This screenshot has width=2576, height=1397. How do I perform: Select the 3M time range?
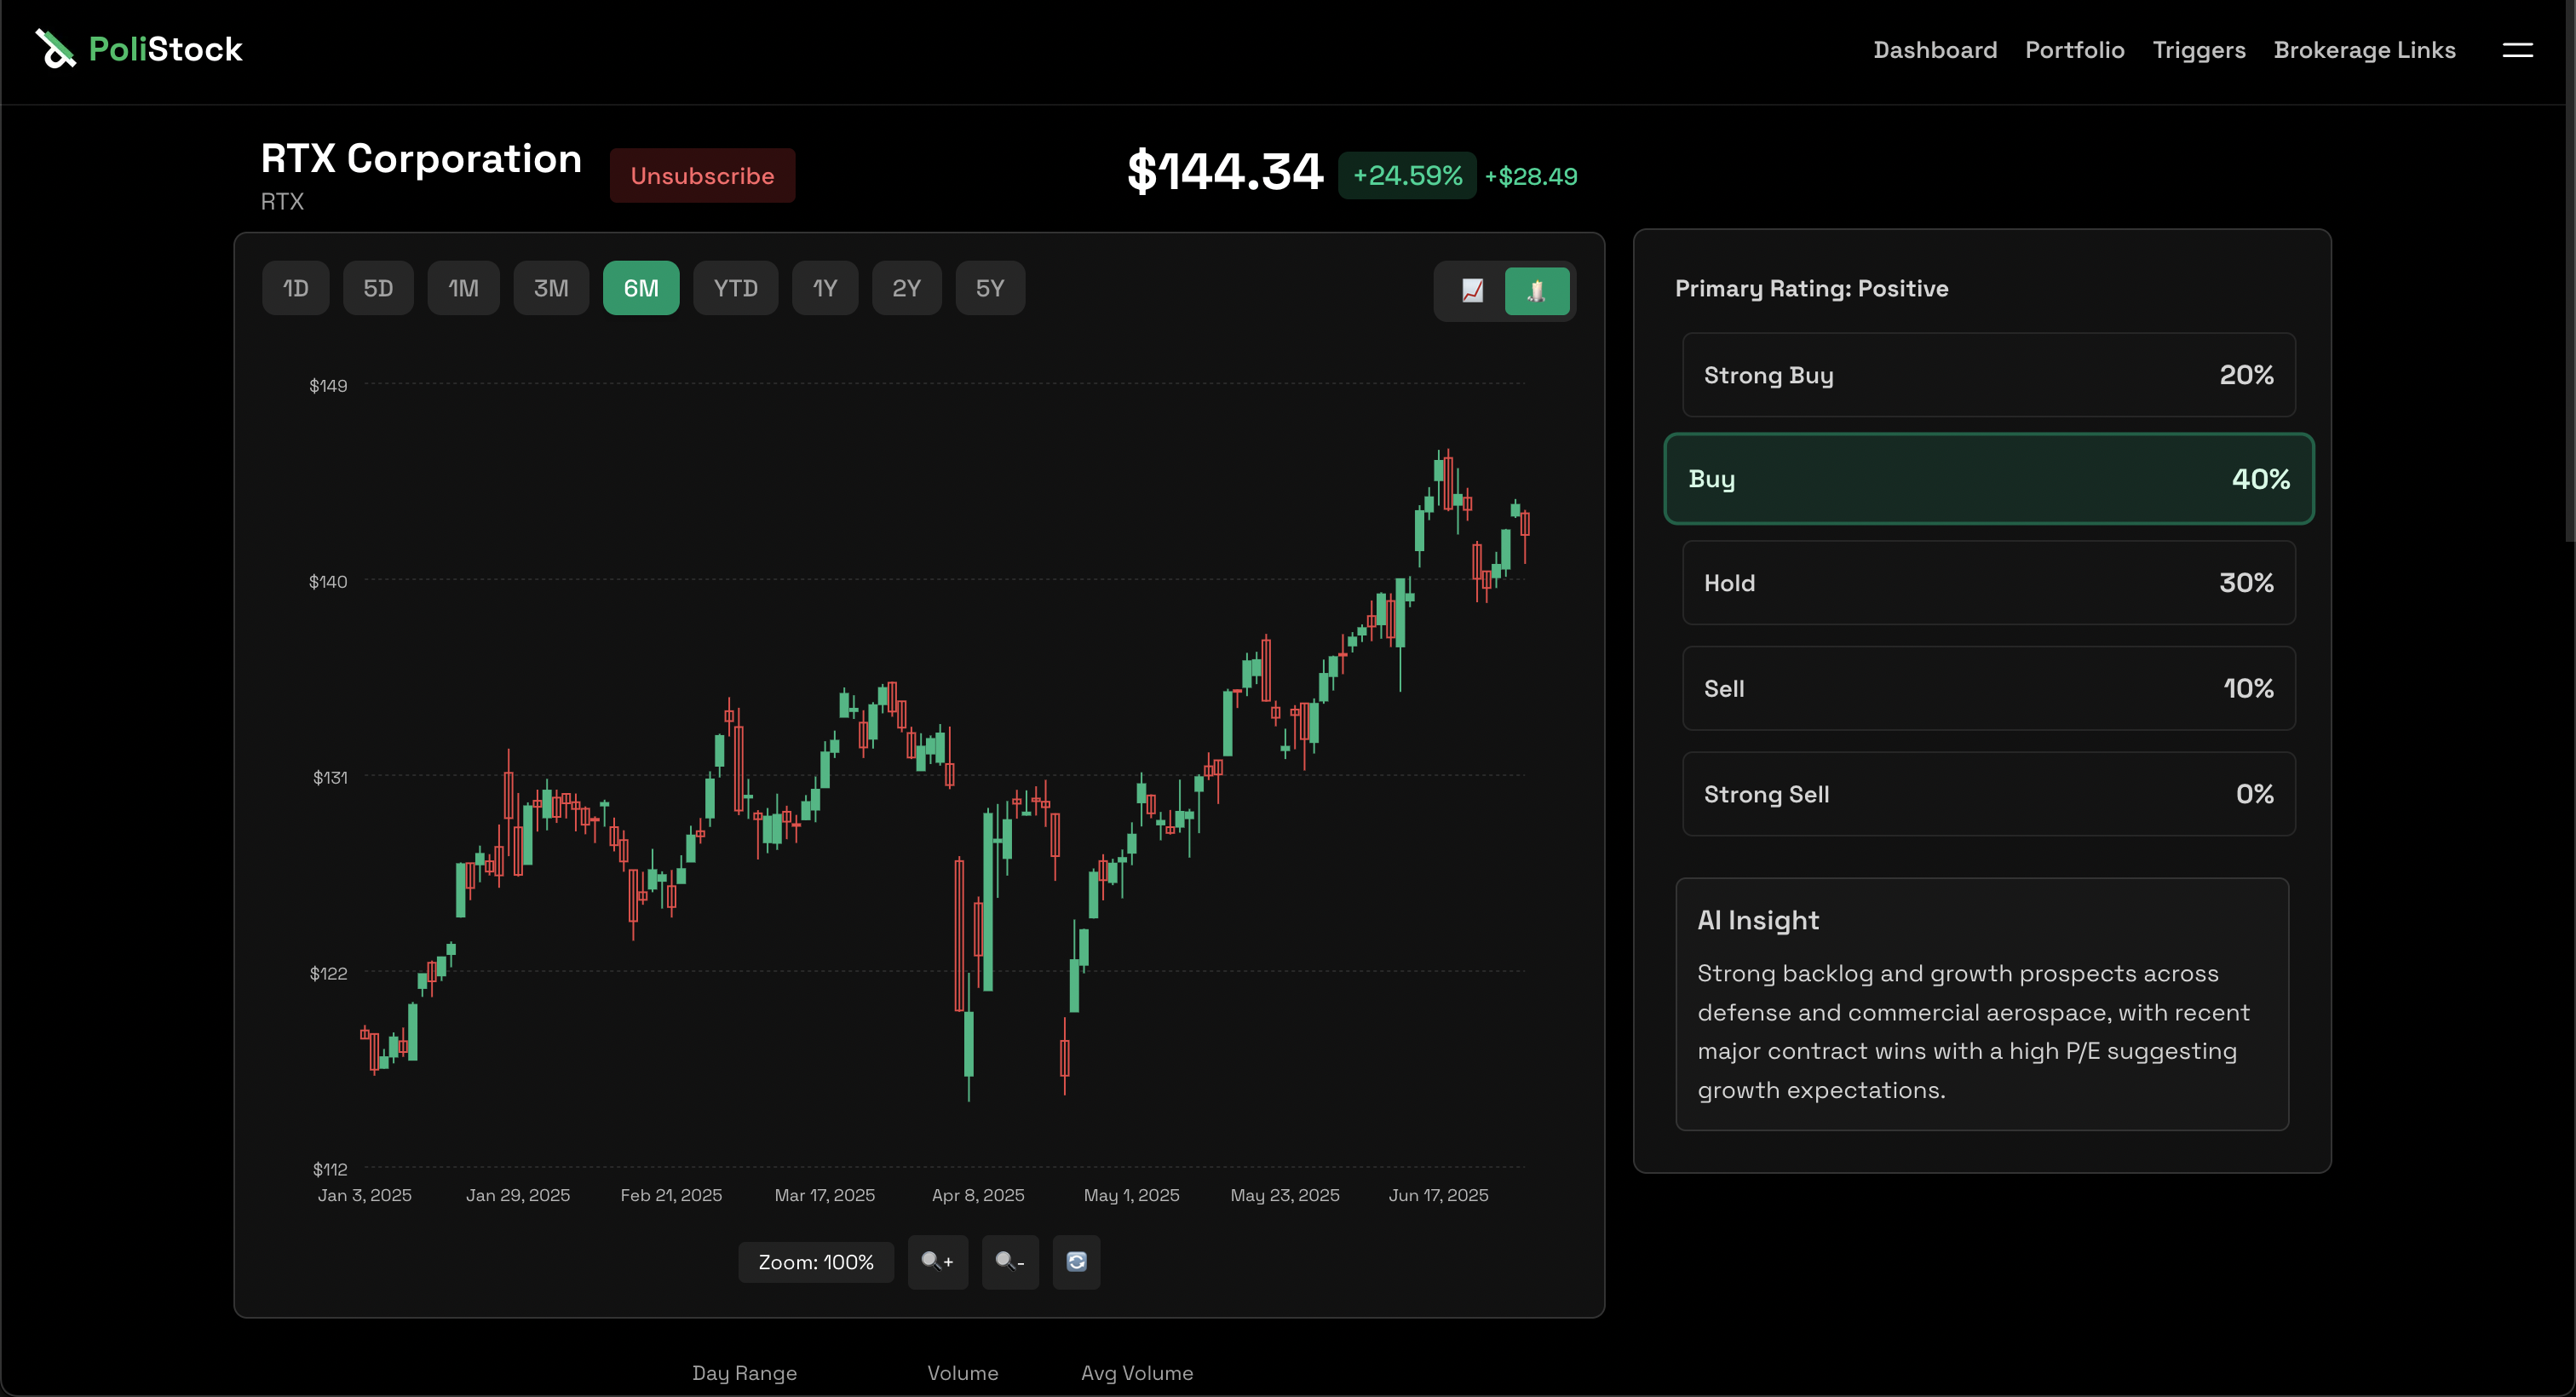(551, 288)
